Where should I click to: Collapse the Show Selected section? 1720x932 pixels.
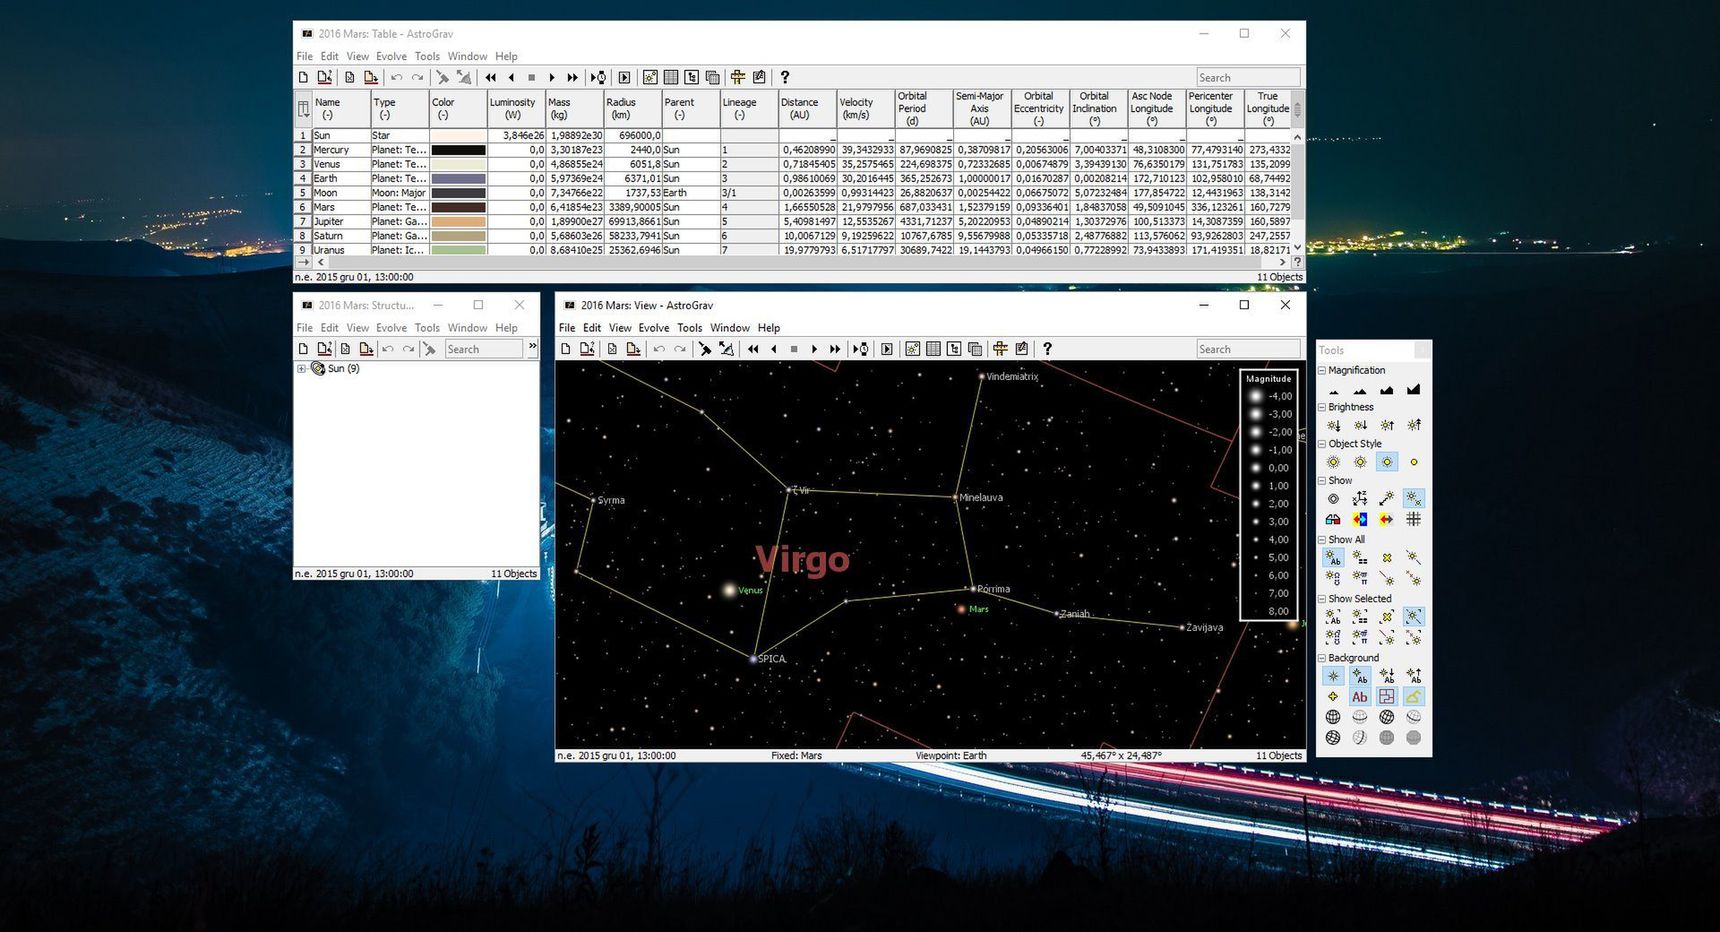pos(1321,599)
